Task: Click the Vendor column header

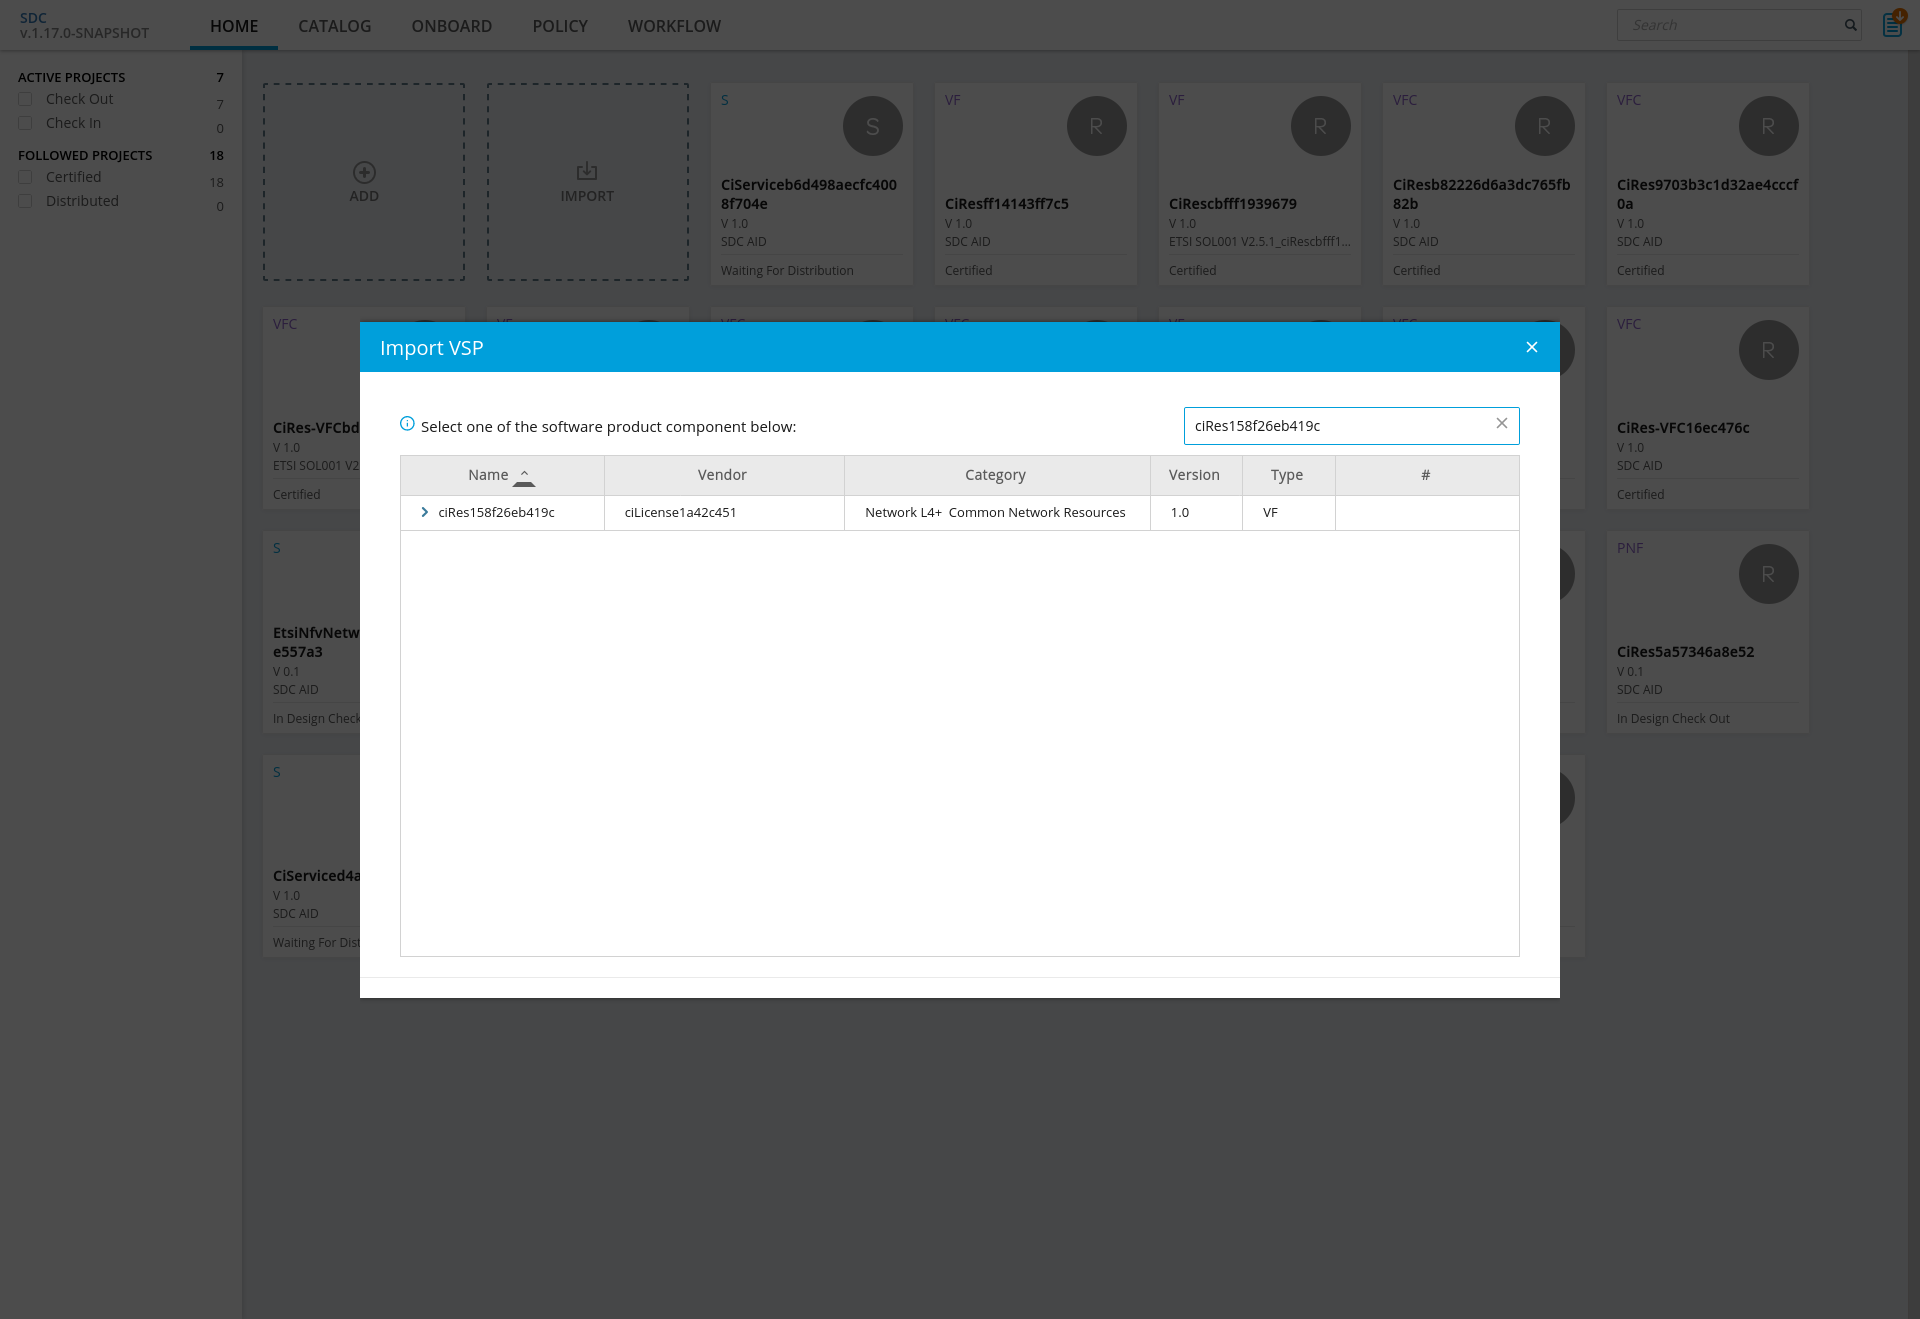Action: [x=723, y=475]
